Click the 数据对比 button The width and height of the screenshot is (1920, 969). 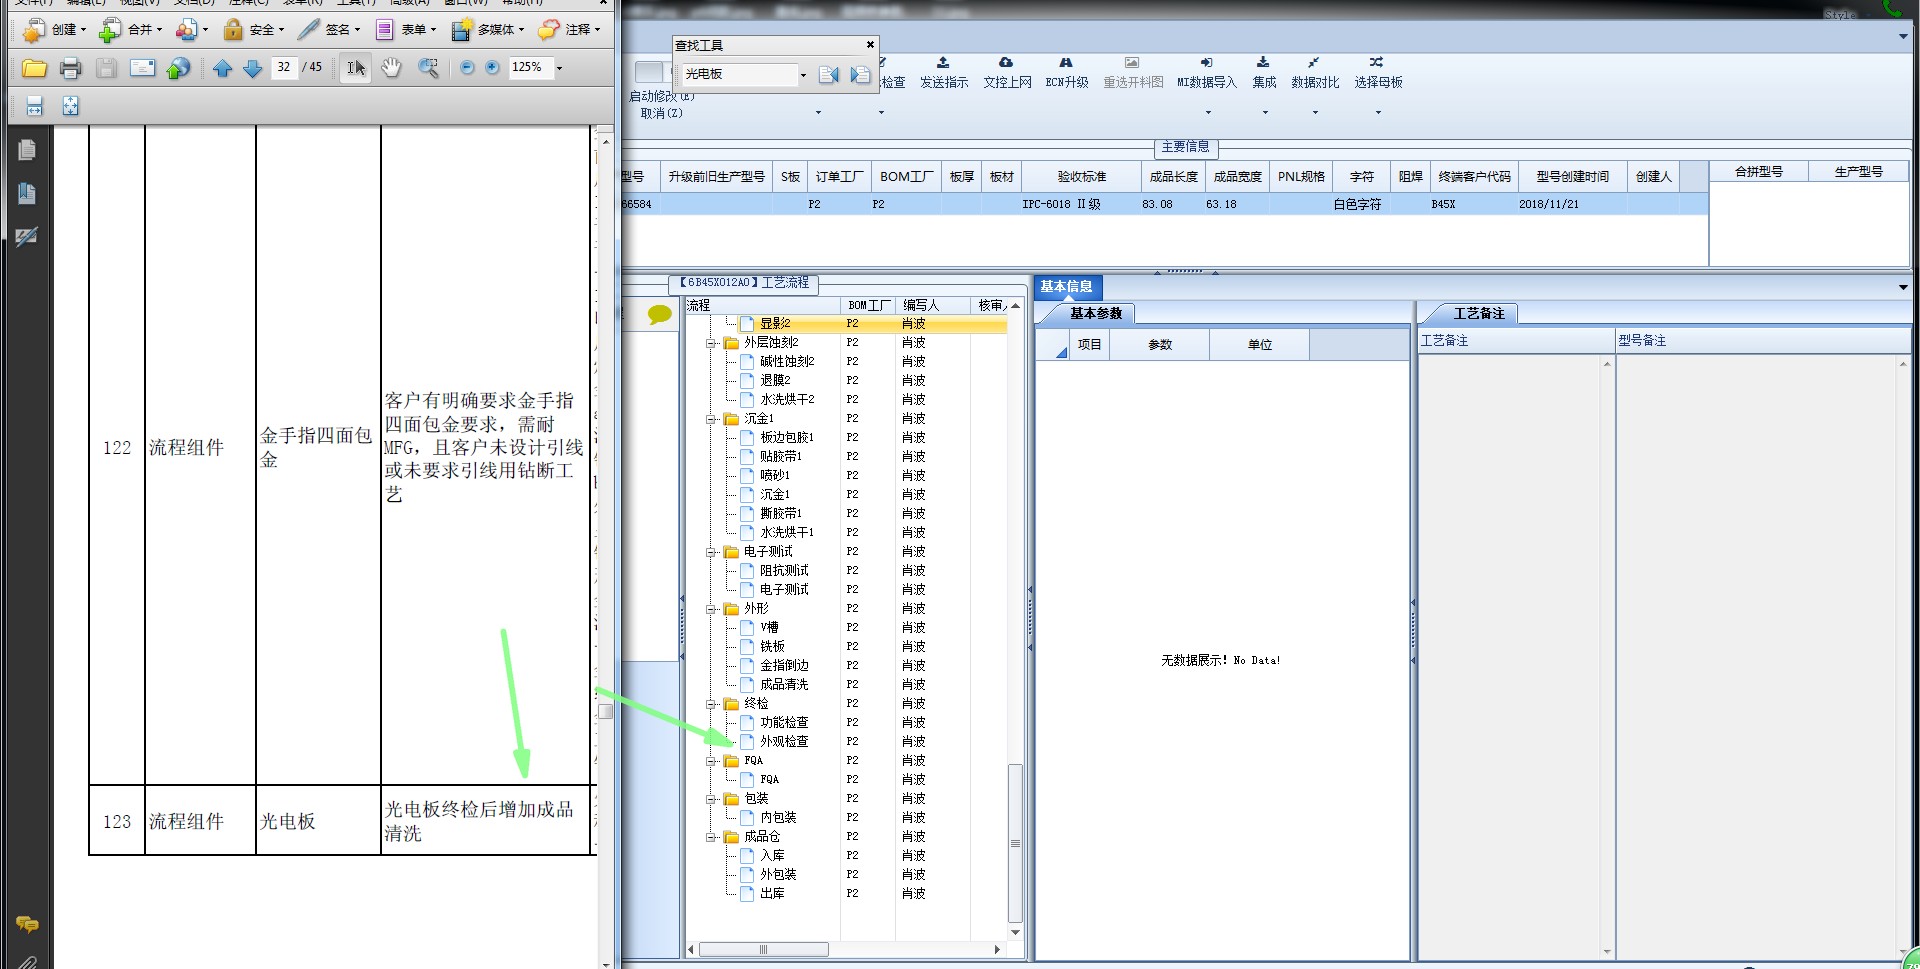[x=1315, y=73]
